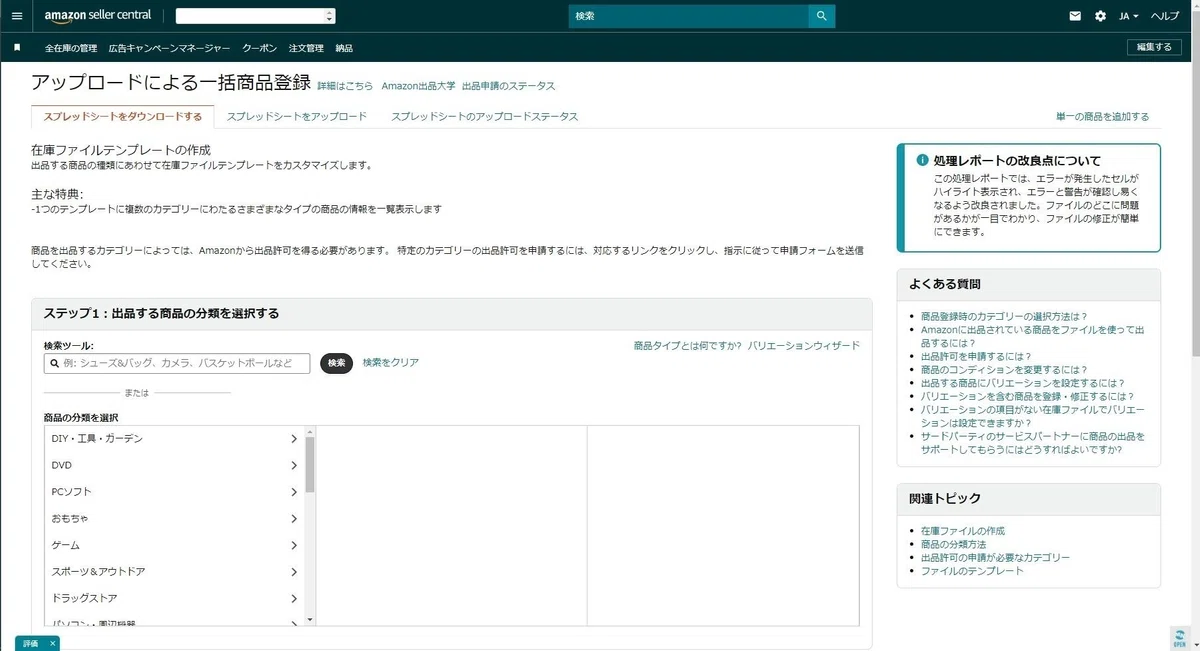This screenshot has height=651, width=1200.
Task: Click the category list scrollbar thumb
Action: (x=310, y=464)
